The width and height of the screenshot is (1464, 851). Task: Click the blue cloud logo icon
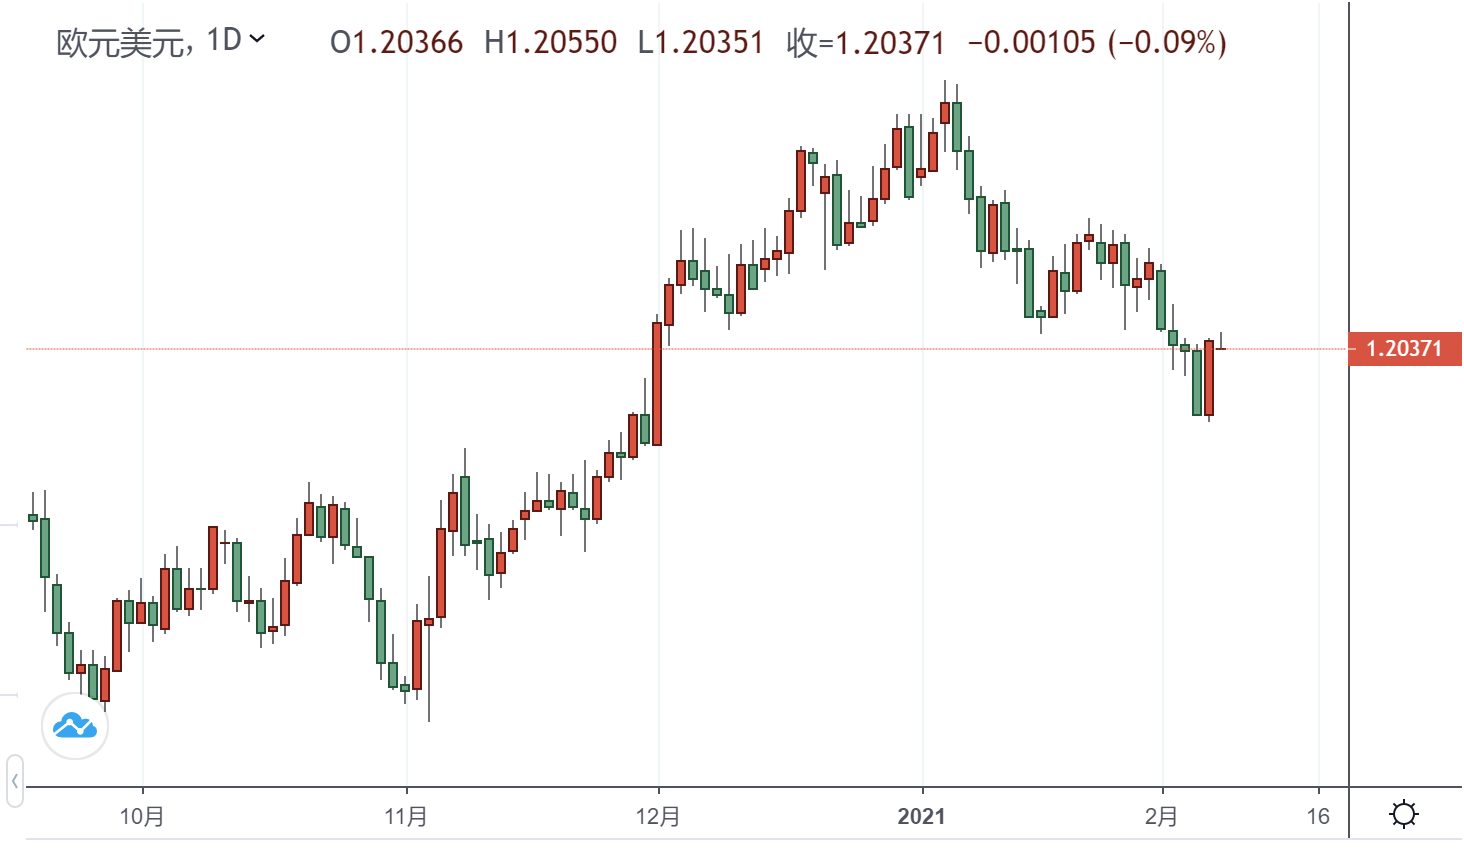[x=75, y=725]
